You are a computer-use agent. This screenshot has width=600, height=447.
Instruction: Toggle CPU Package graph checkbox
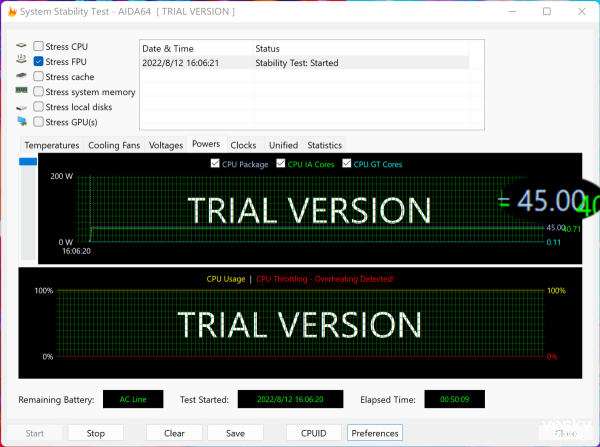coord(215,164)
